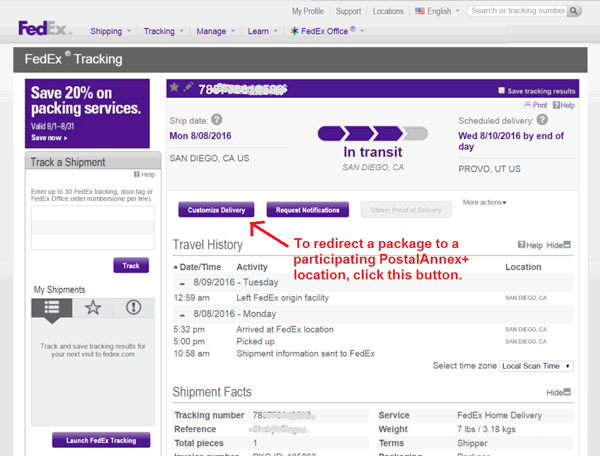Open My Profile
This screenshot has width=600, height=456.
click(308, 11)
